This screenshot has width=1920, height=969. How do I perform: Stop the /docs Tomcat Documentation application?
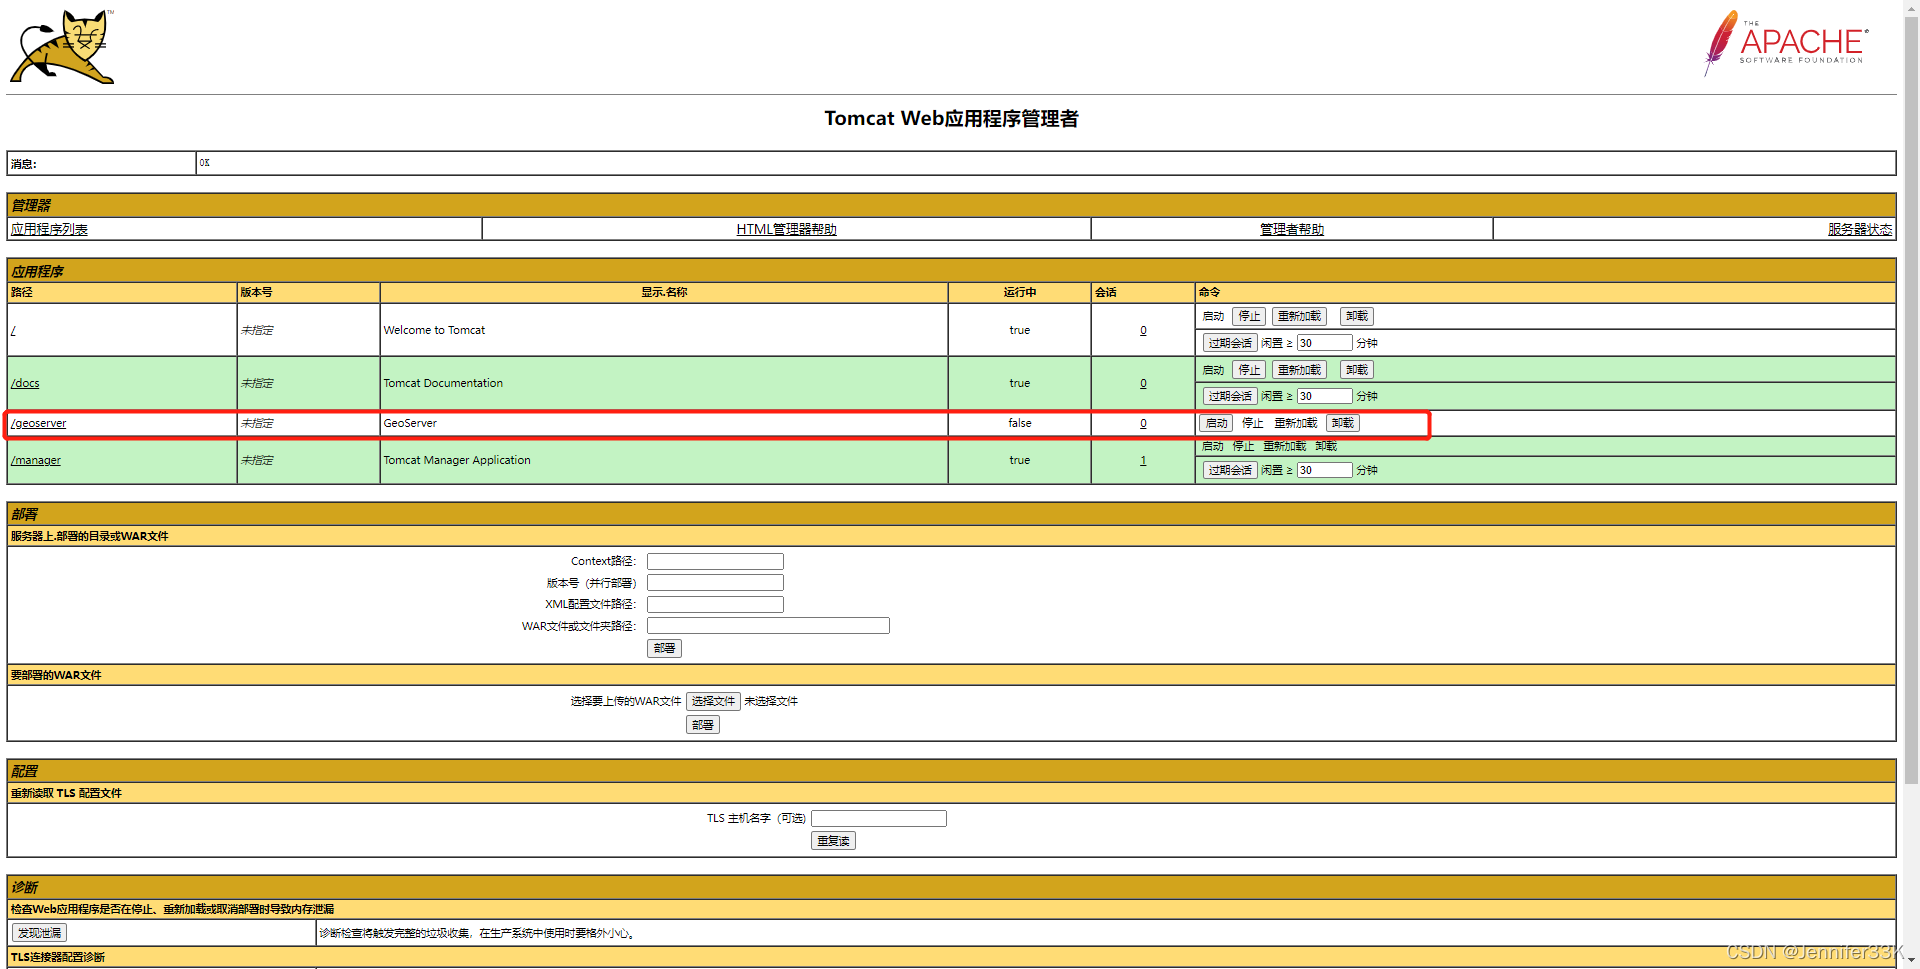coord(1249,370)
